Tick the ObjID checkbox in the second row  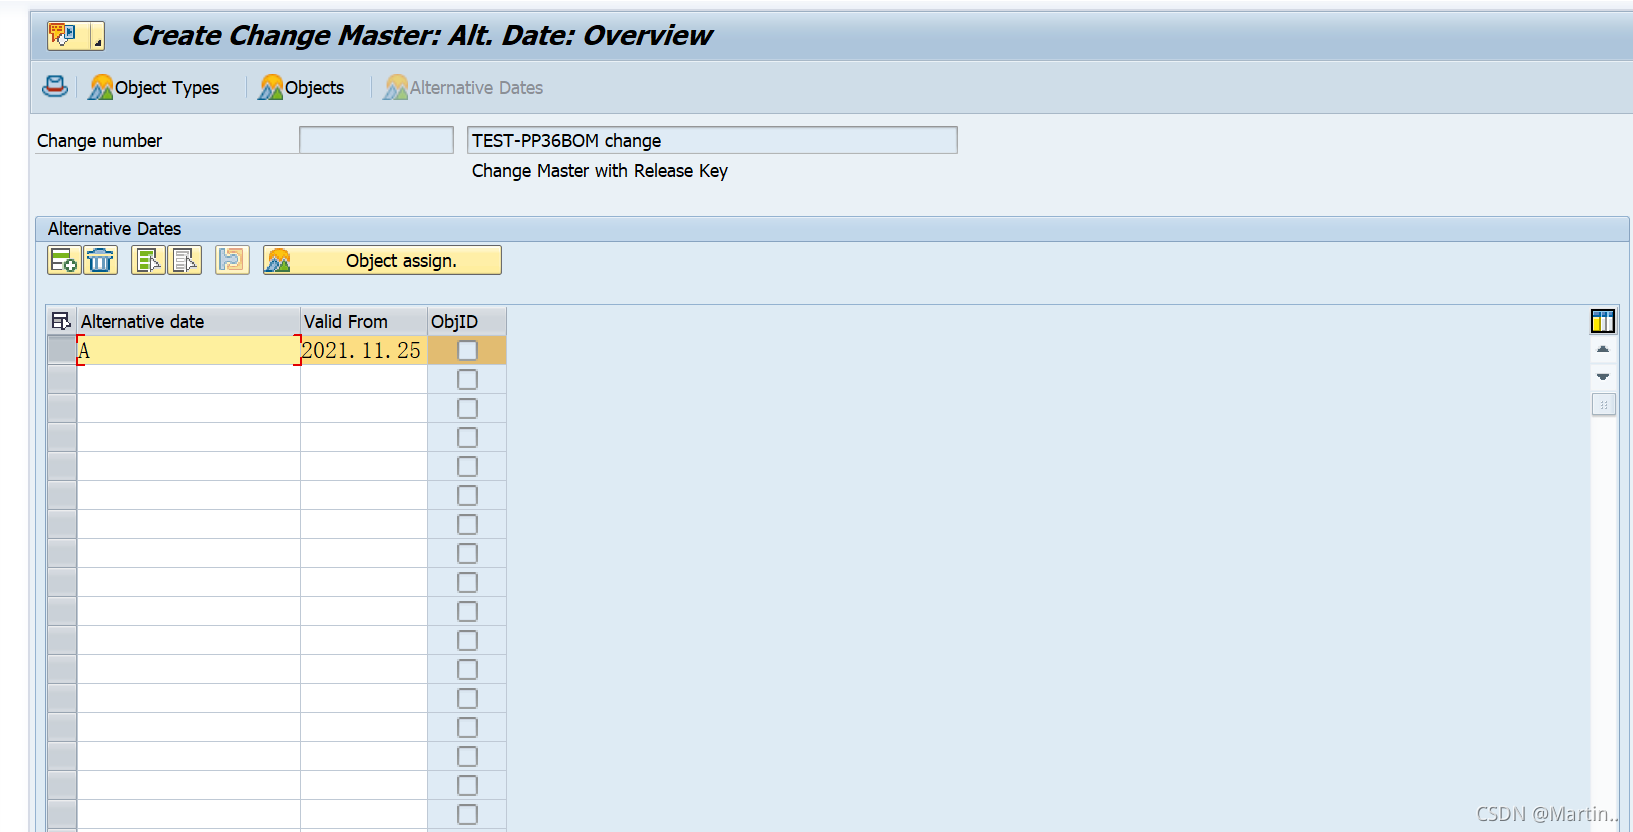(467, 379)
